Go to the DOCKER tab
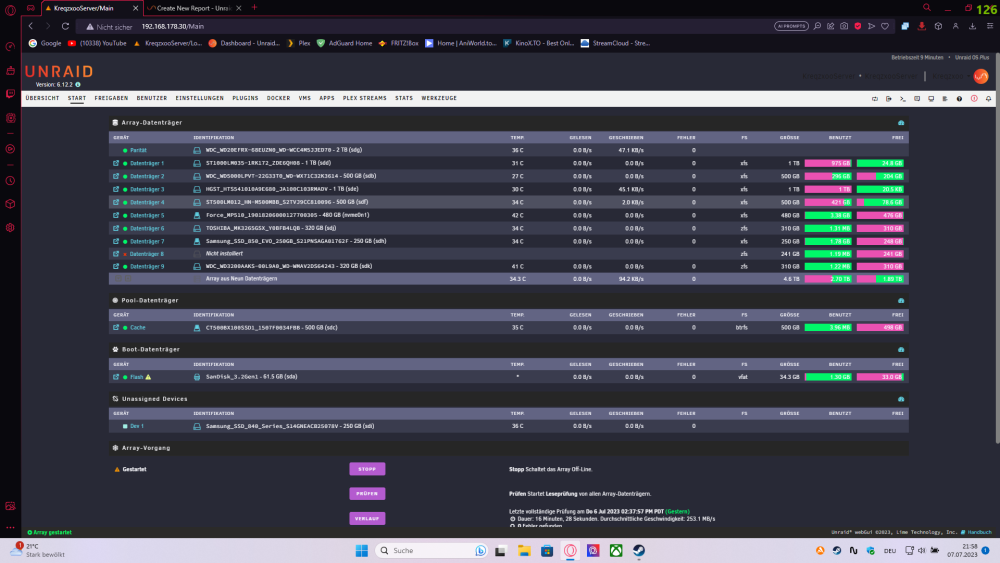 pos(278,98)
